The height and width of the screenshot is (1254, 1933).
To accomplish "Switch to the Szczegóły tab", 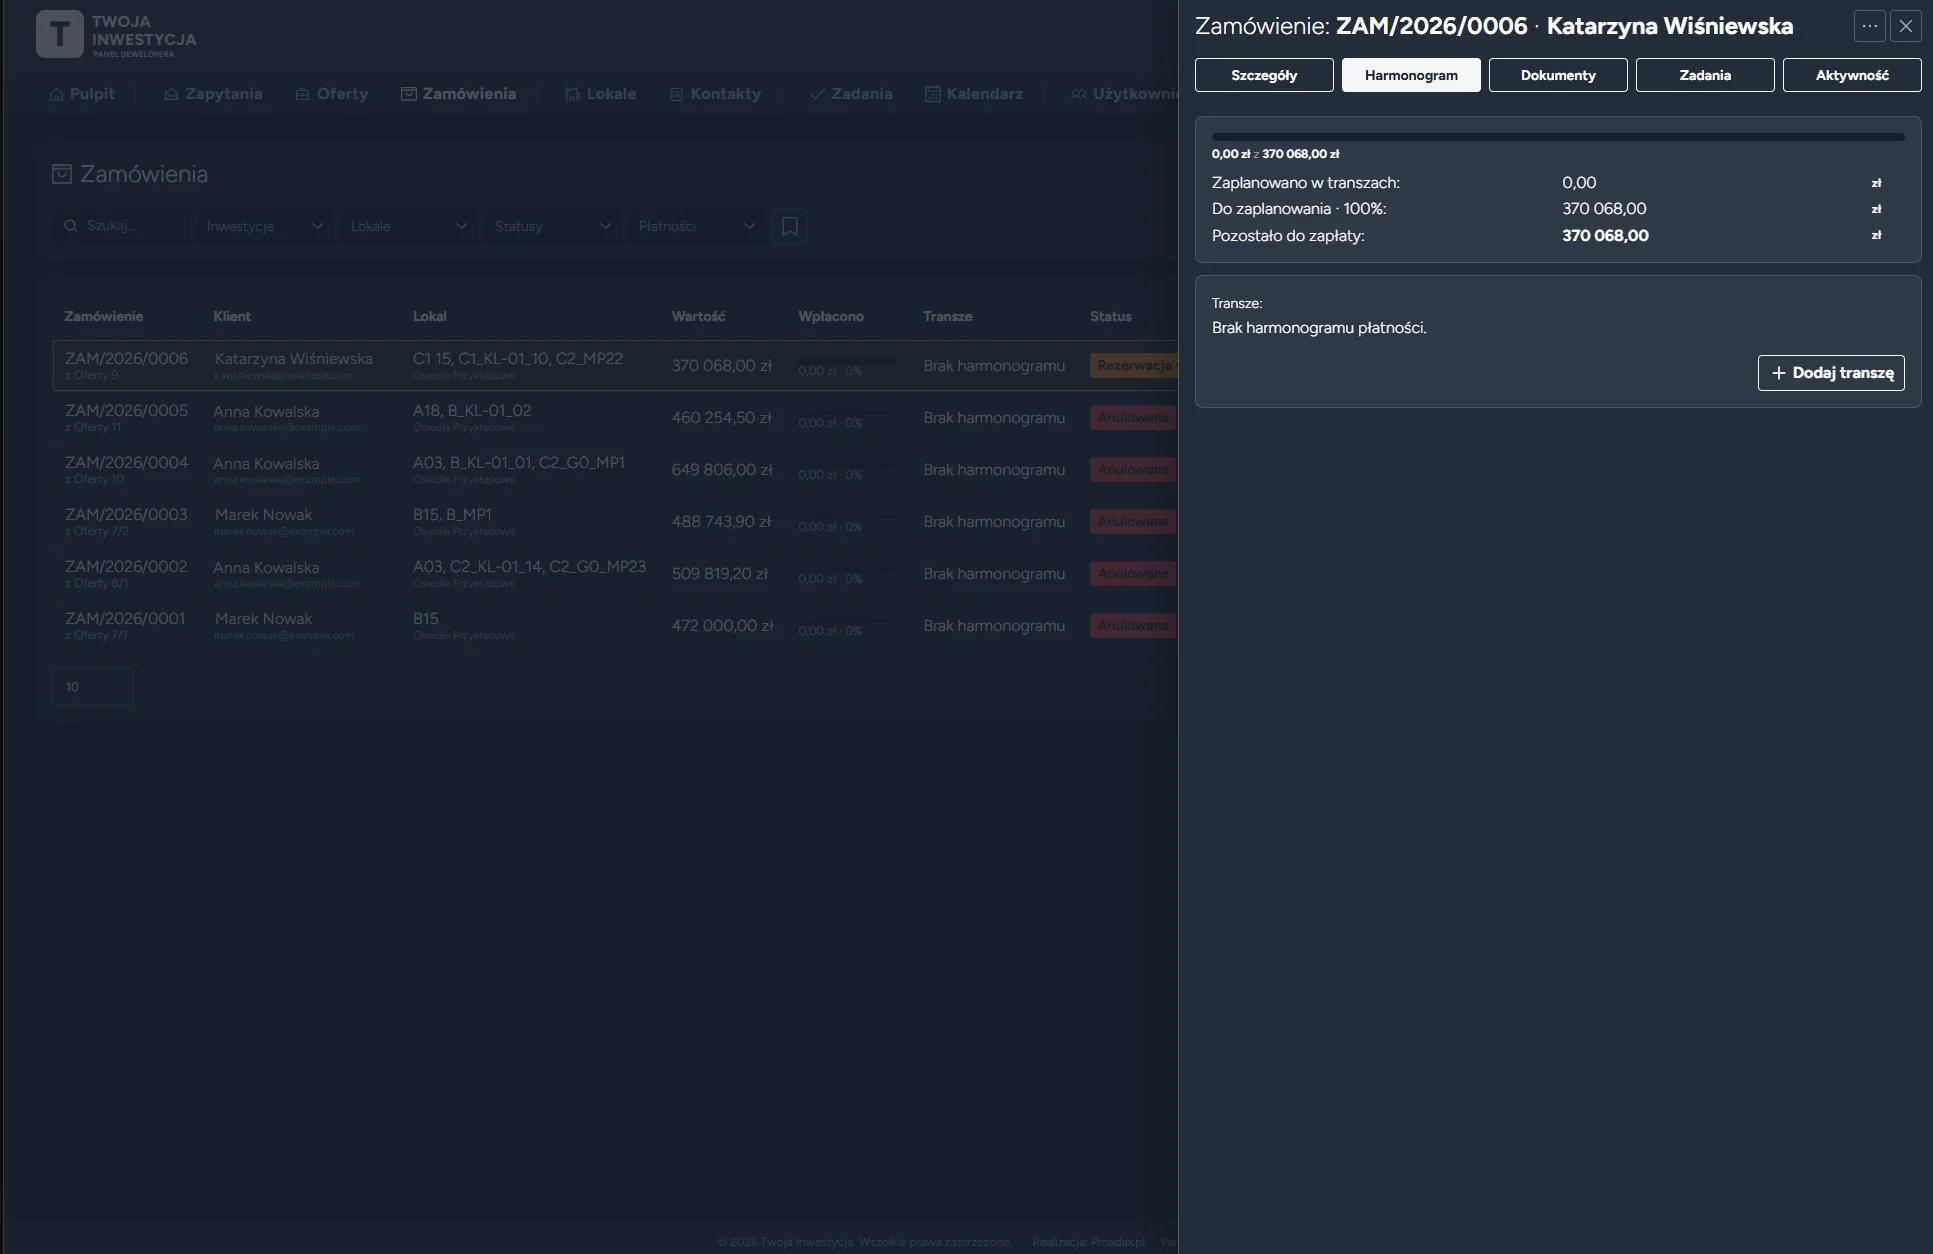I will click(x=1264, y=75).
